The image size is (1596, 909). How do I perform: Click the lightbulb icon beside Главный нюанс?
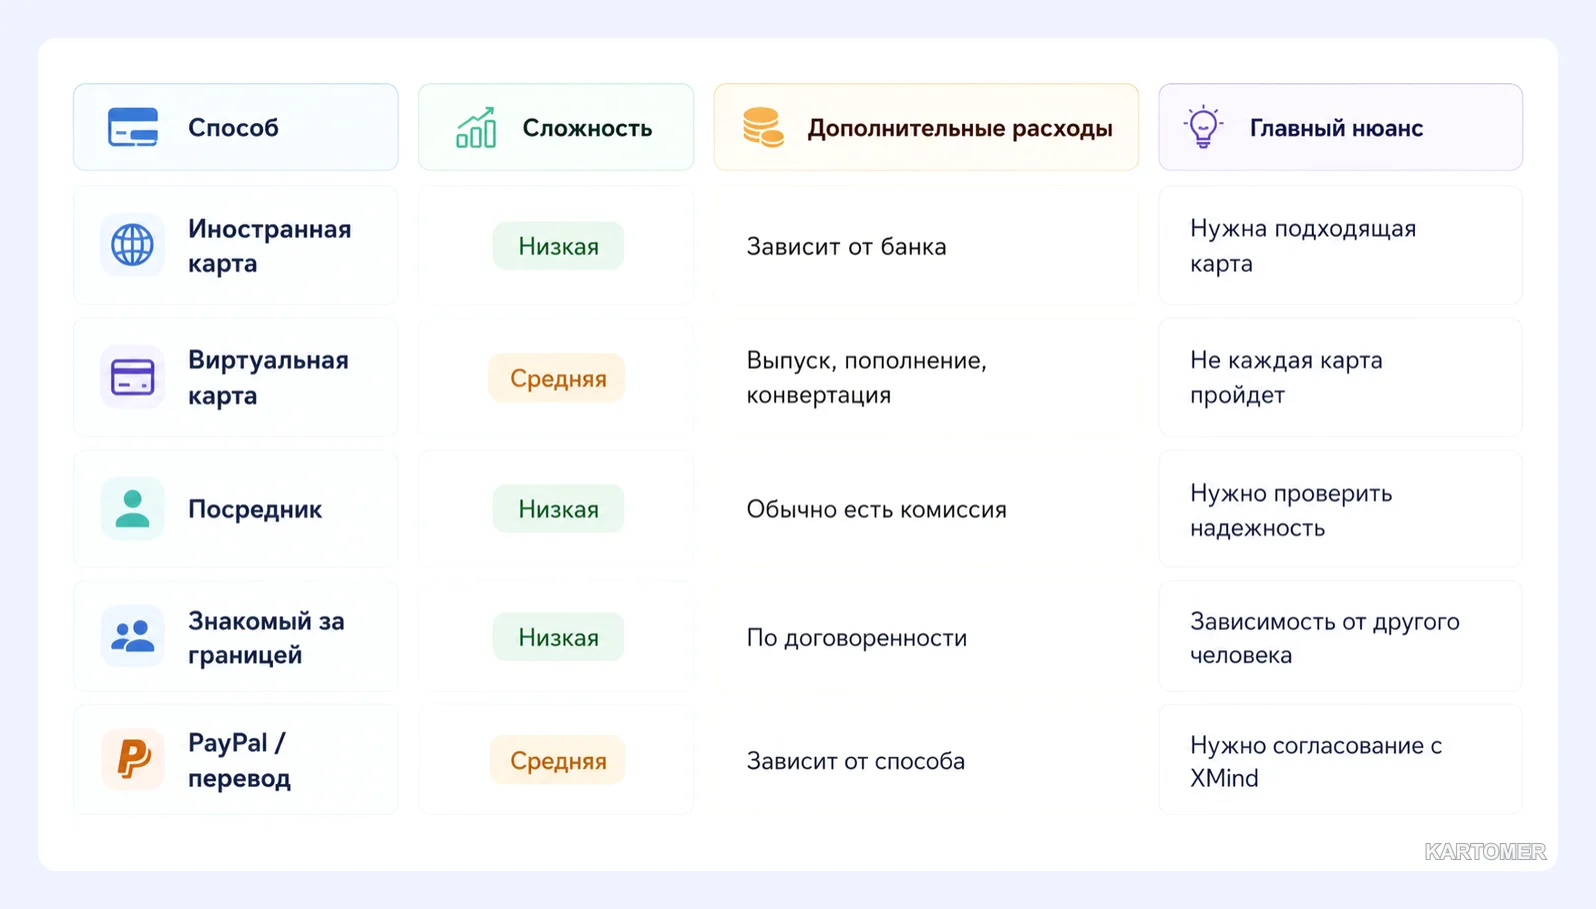[1203, 127]
